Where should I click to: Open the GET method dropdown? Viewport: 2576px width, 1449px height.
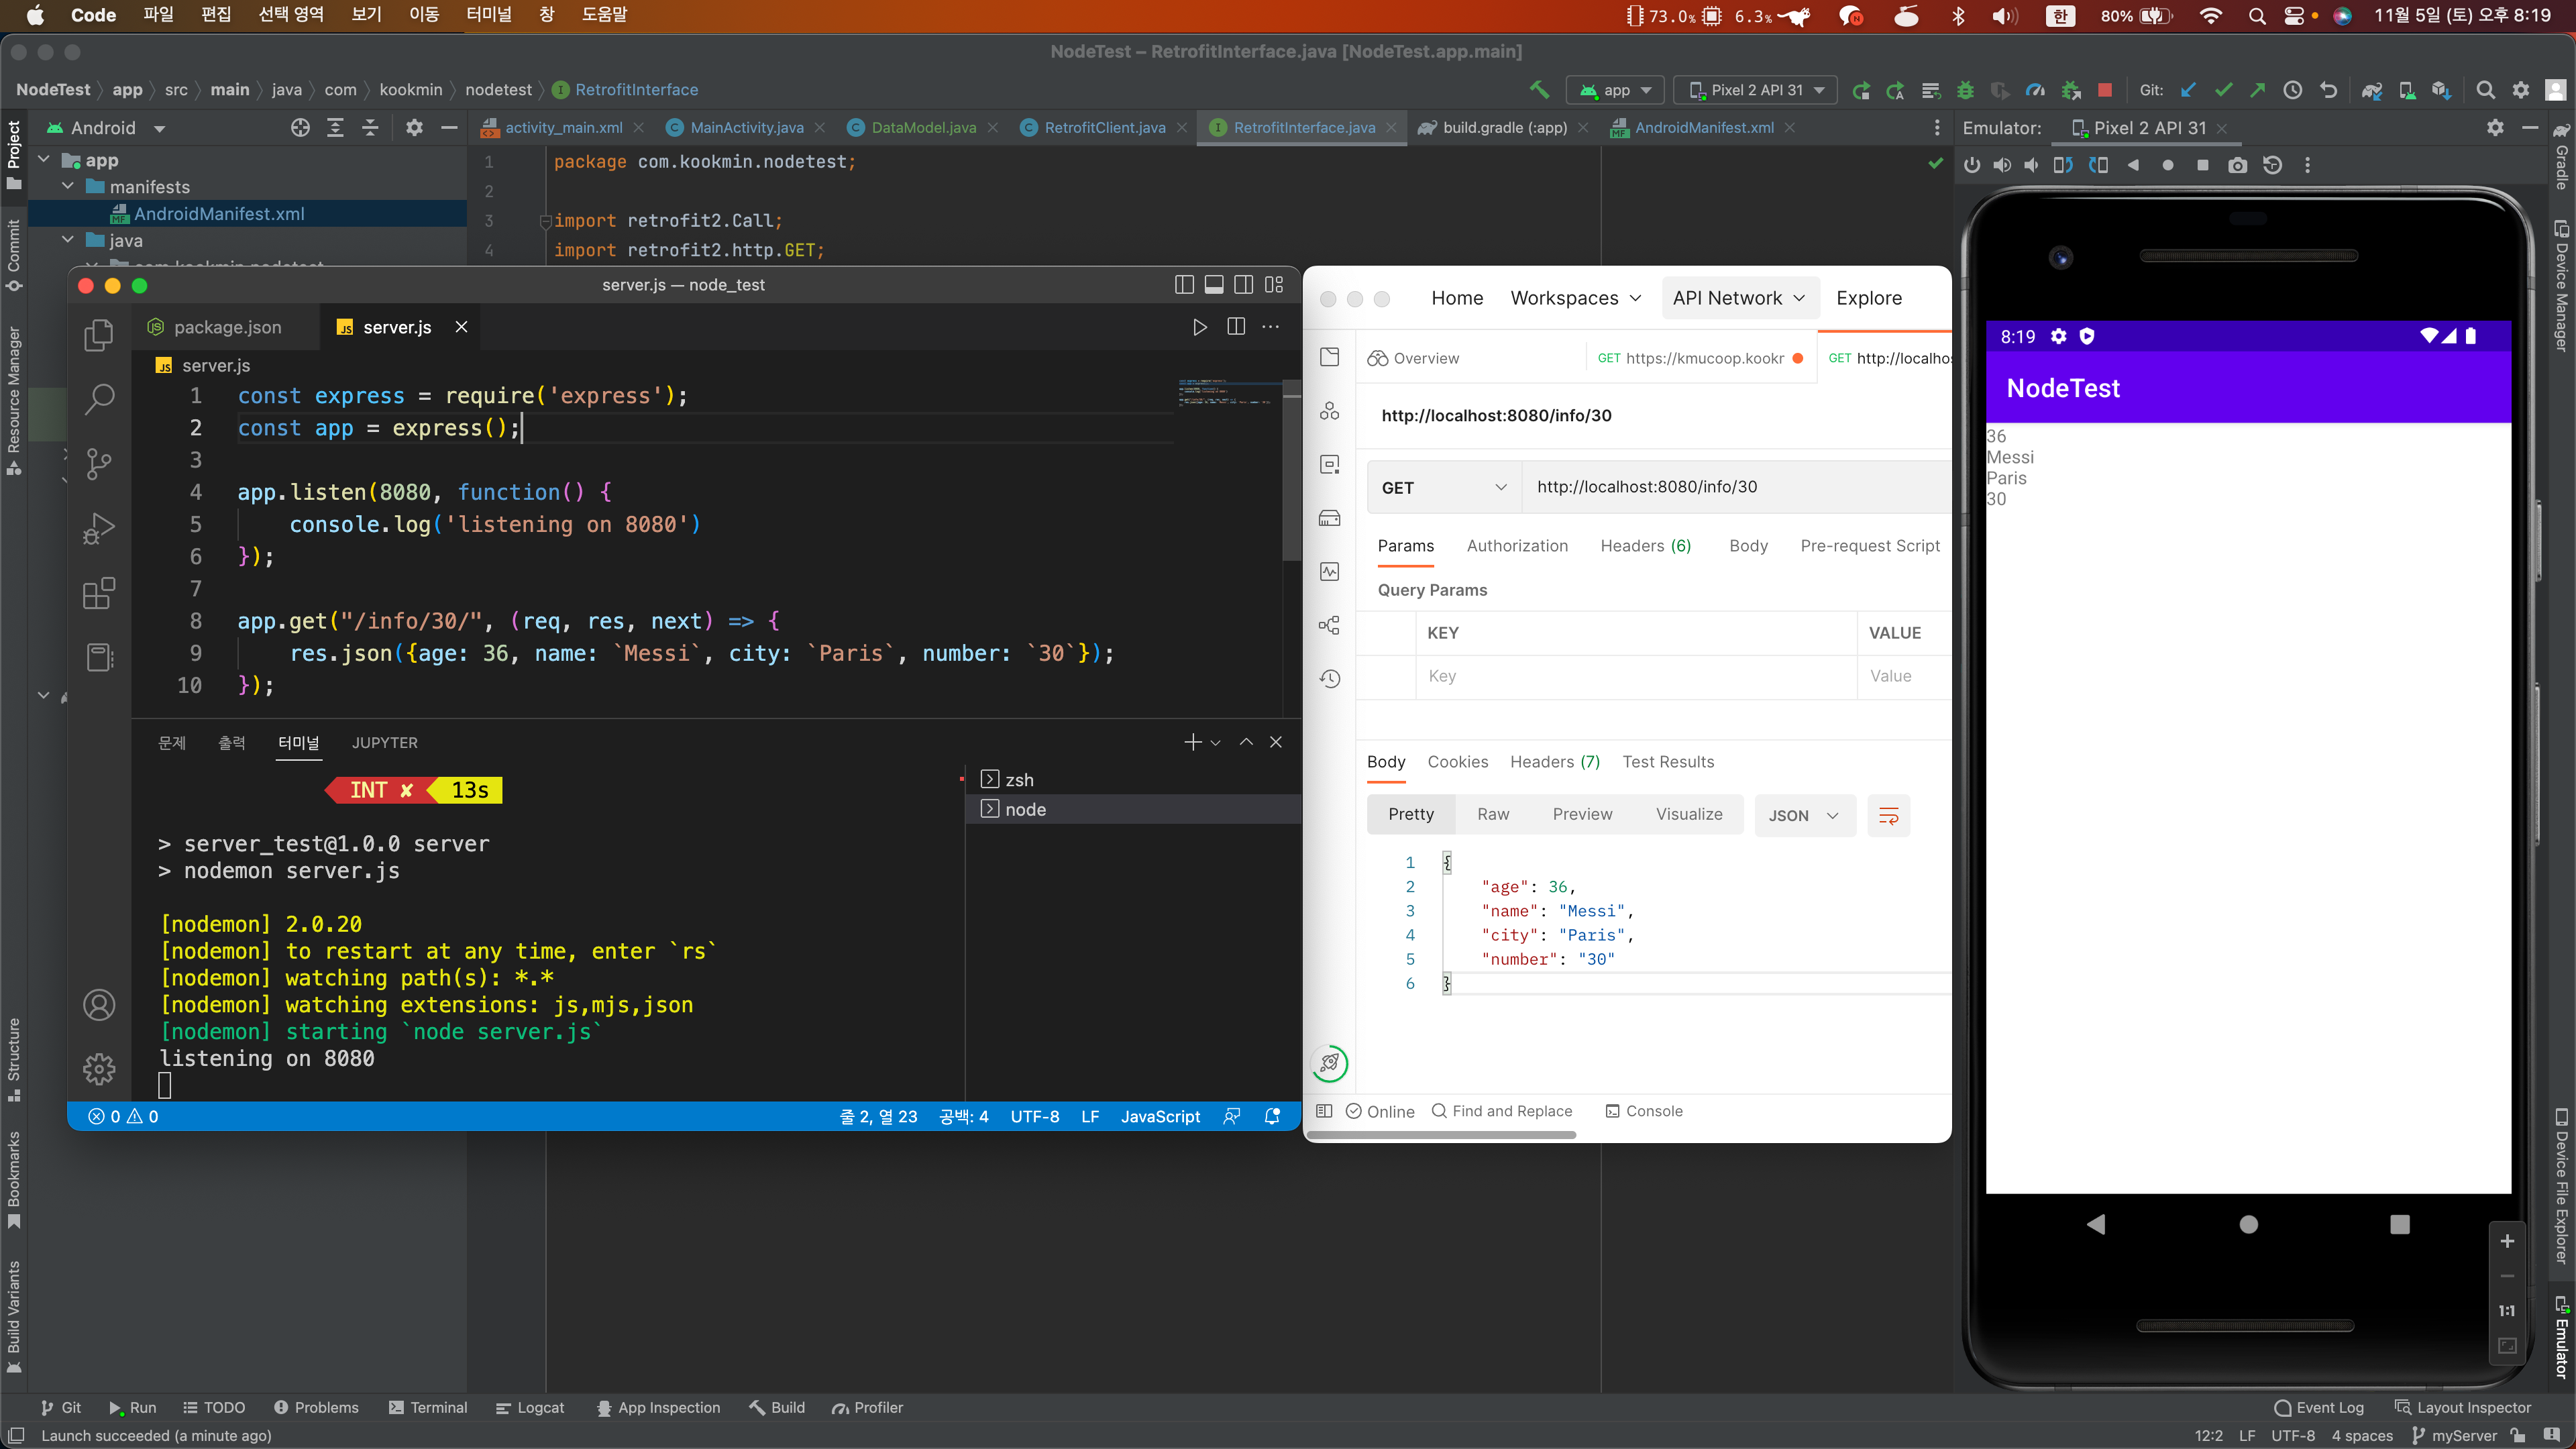click(1442, 487)
